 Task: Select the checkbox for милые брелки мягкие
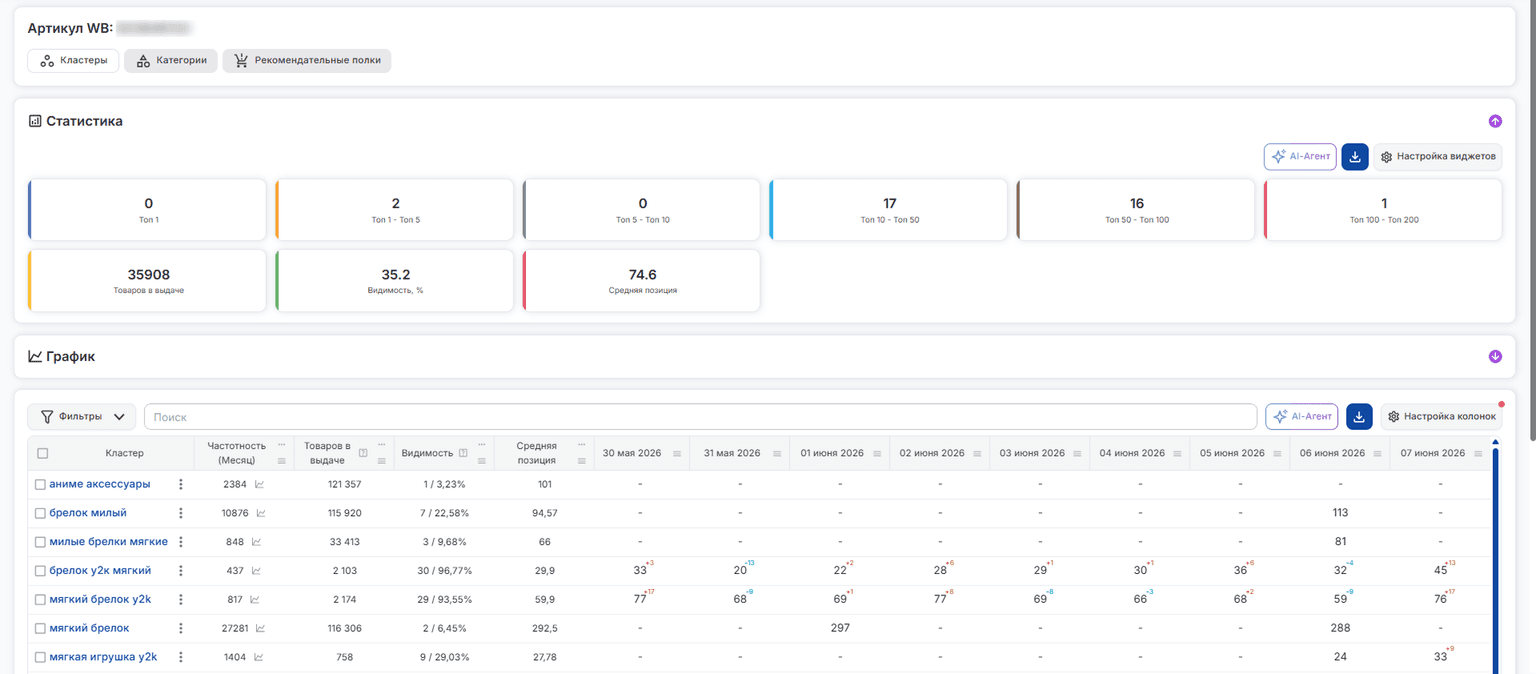[40, 542]
